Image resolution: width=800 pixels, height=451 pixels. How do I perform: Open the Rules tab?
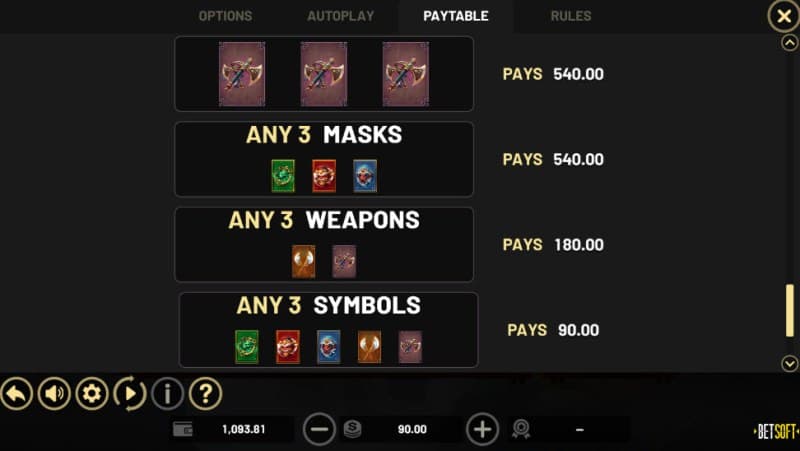click(571, 16)
